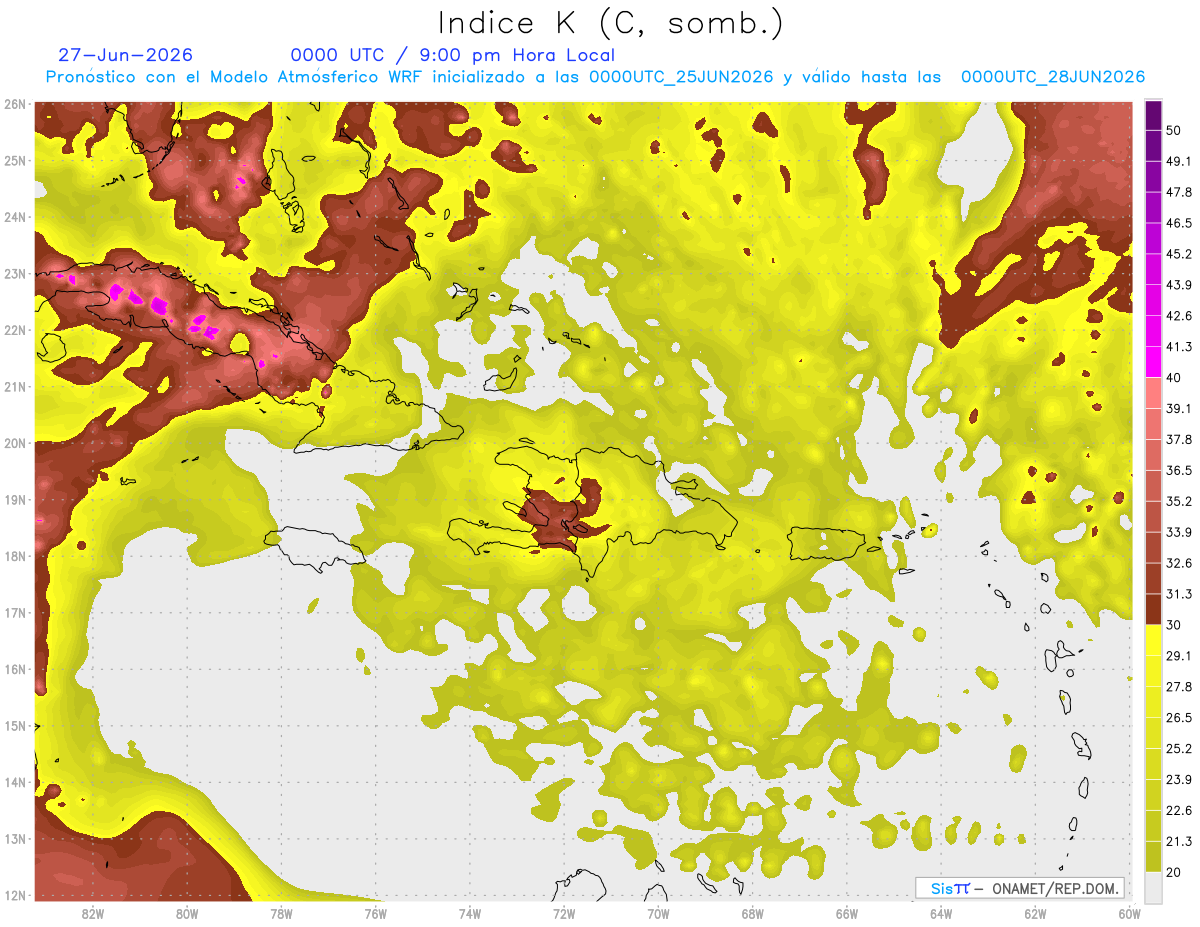Click the magenta color band between 40 and 41.3
The width and height of the screenshot is (1200, 927).
(x=1153, y=361)
